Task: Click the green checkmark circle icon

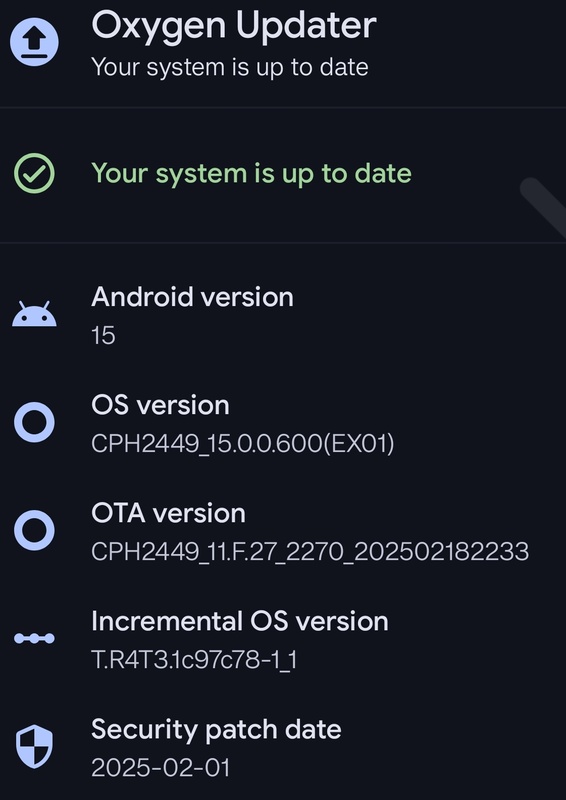Action: (x=34, y=173)
